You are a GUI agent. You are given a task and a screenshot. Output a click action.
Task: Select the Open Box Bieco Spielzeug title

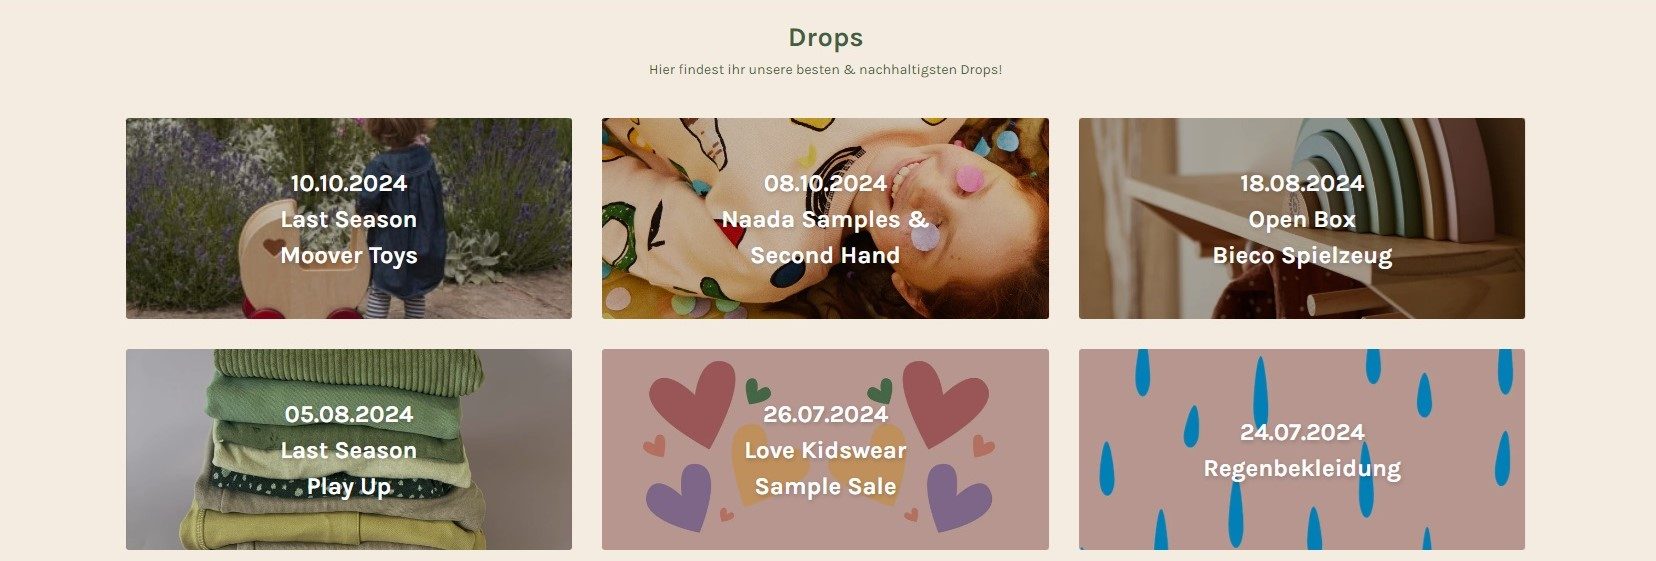coord(1302,237)
